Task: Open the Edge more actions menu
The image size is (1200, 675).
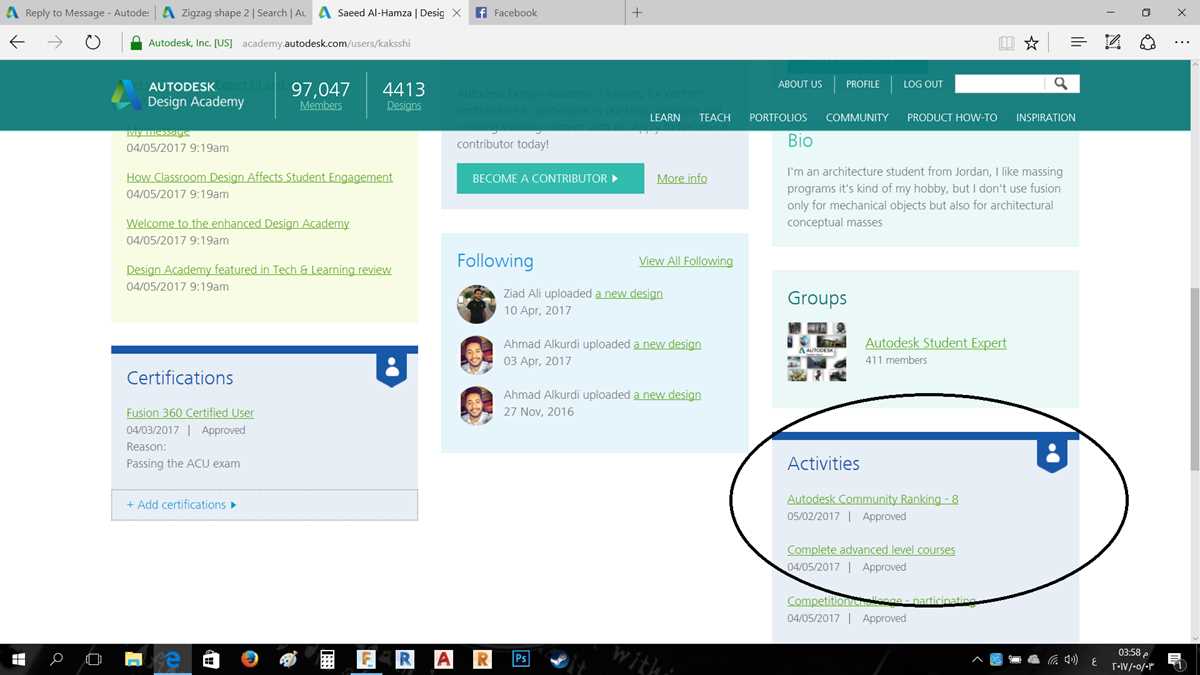Action: pos(1181,43)
